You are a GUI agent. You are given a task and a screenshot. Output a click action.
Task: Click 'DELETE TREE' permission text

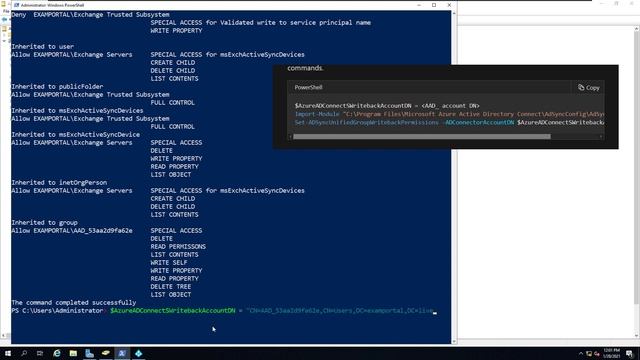171,287
